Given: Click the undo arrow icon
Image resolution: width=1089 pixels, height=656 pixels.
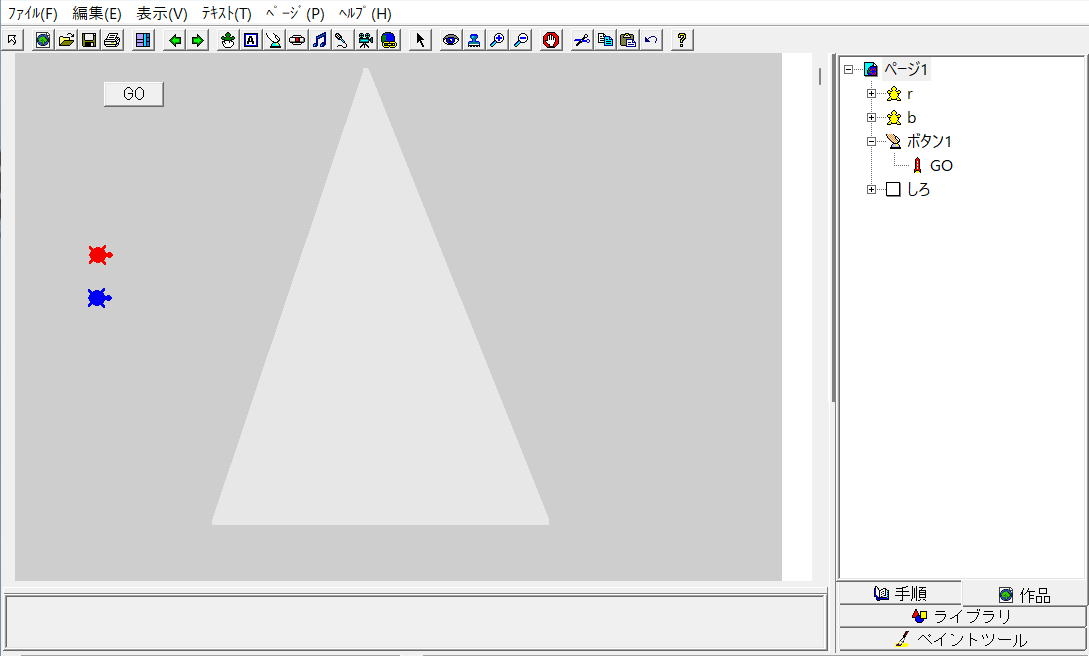Looking at the screenshot, I should coord(651,40).
